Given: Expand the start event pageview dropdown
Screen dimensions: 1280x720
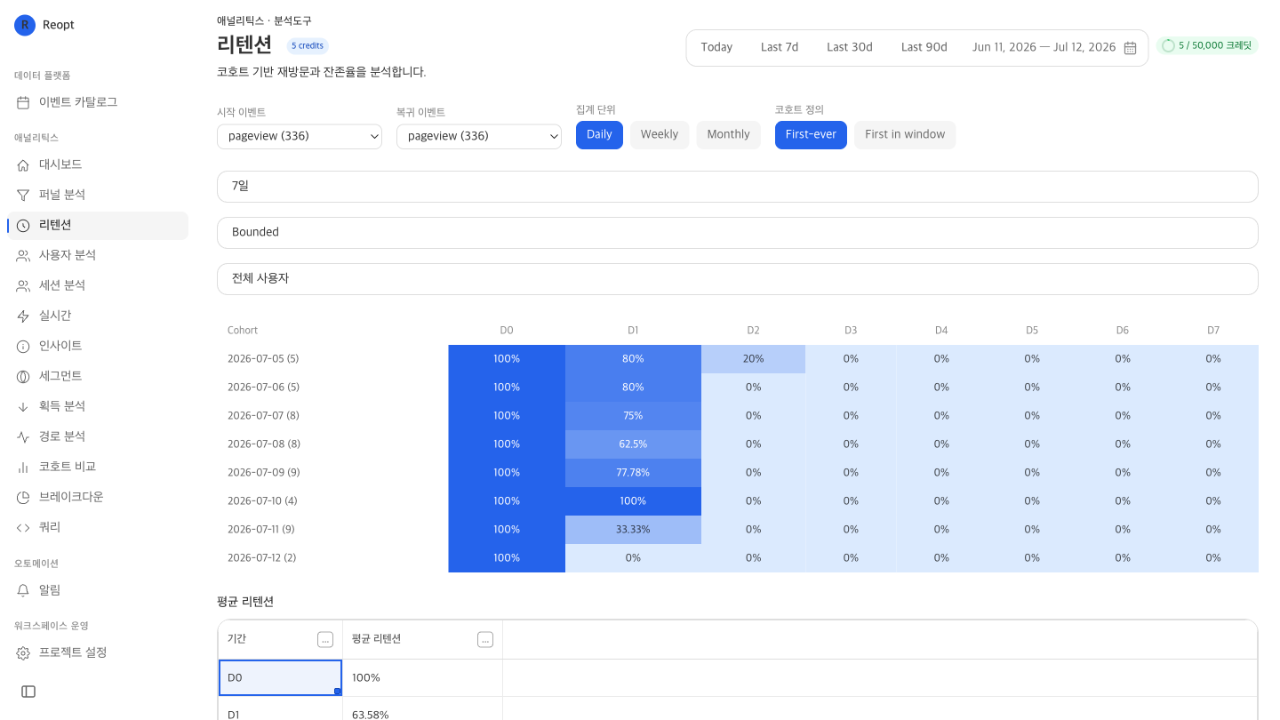Looking at the screenshot, I should (x=299, y=136).
